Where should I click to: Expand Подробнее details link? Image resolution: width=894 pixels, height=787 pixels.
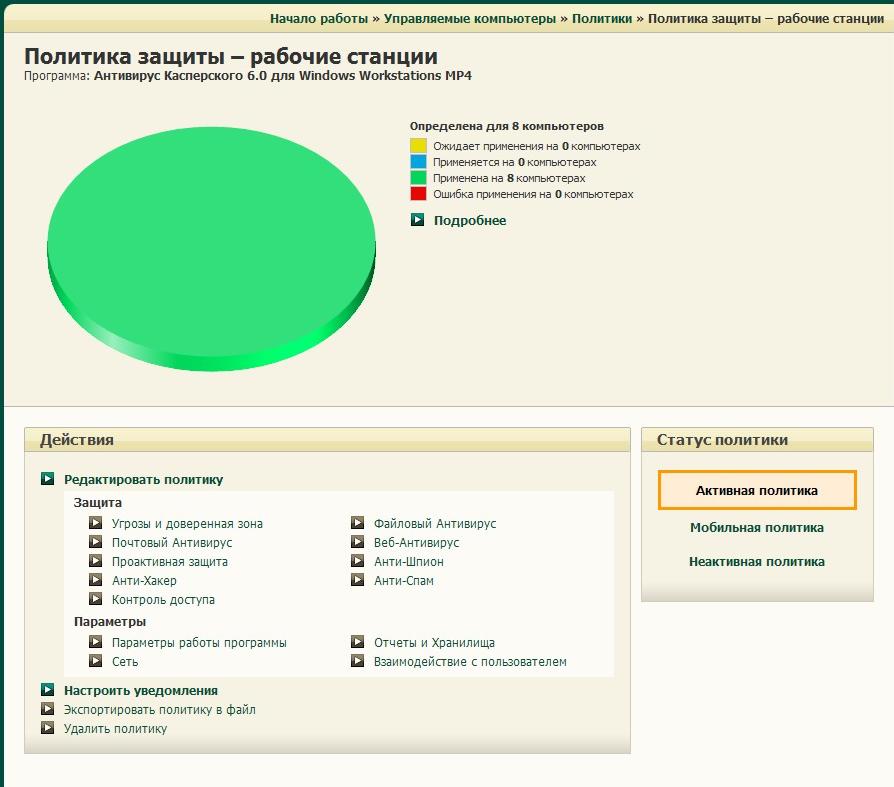coord(469,220)
